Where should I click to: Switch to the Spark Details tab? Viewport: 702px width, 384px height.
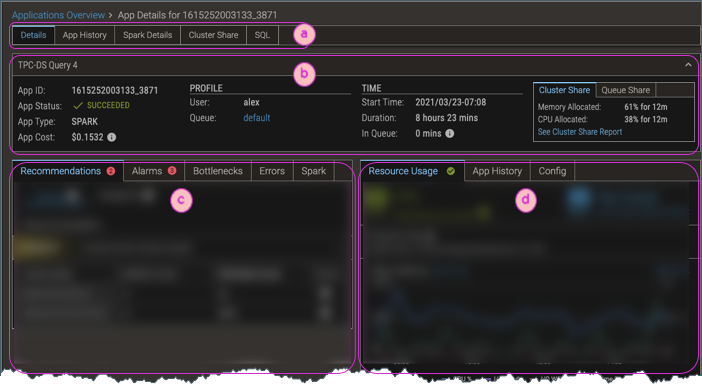[x=147, y=35]
